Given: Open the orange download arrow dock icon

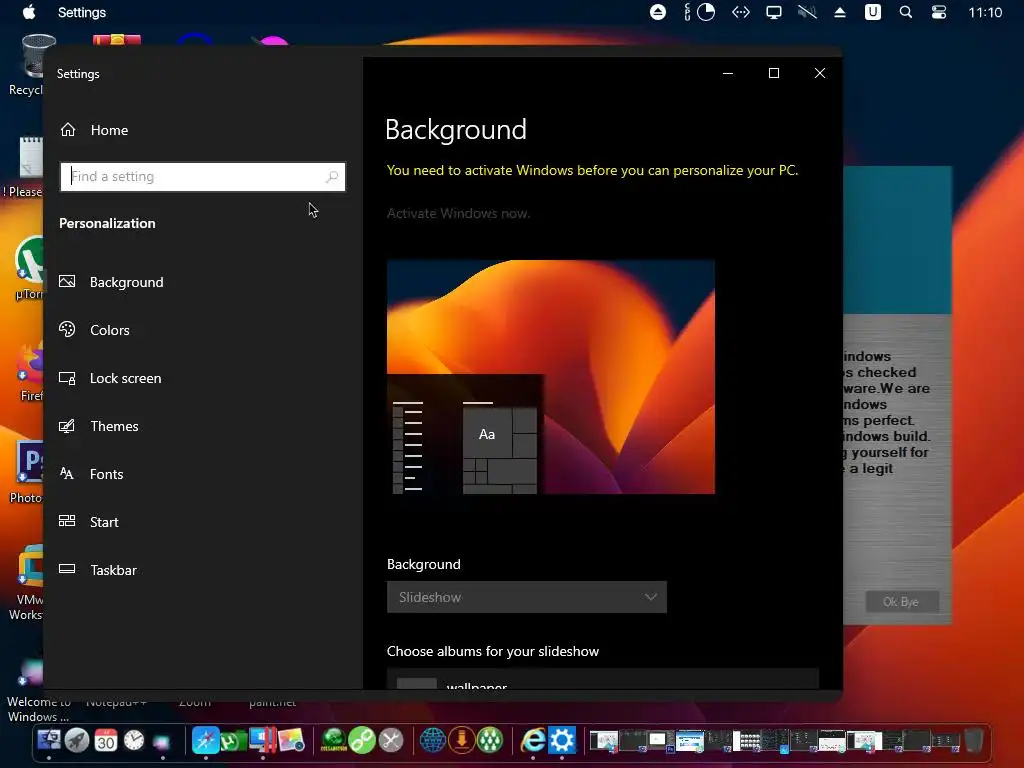Looking at the screenshot, I should click(462, 741).
